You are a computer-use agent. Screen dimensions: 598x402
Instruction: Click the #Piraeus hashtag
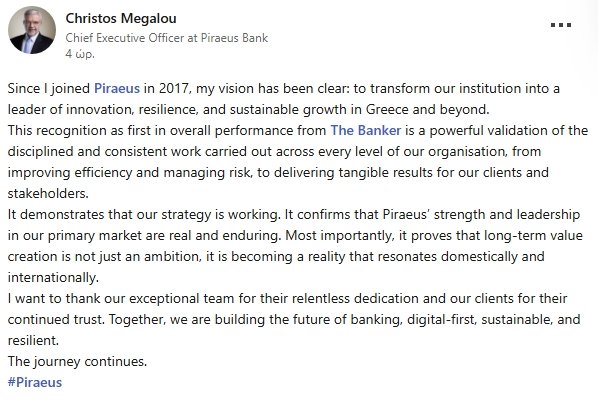pyautogui.click(x=35, y=382)
